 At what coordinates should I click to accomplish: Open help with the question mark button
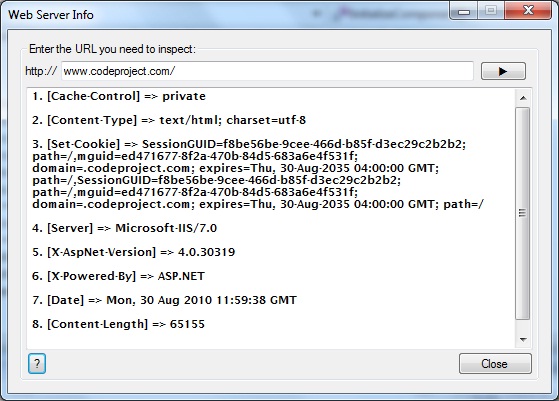37,364
